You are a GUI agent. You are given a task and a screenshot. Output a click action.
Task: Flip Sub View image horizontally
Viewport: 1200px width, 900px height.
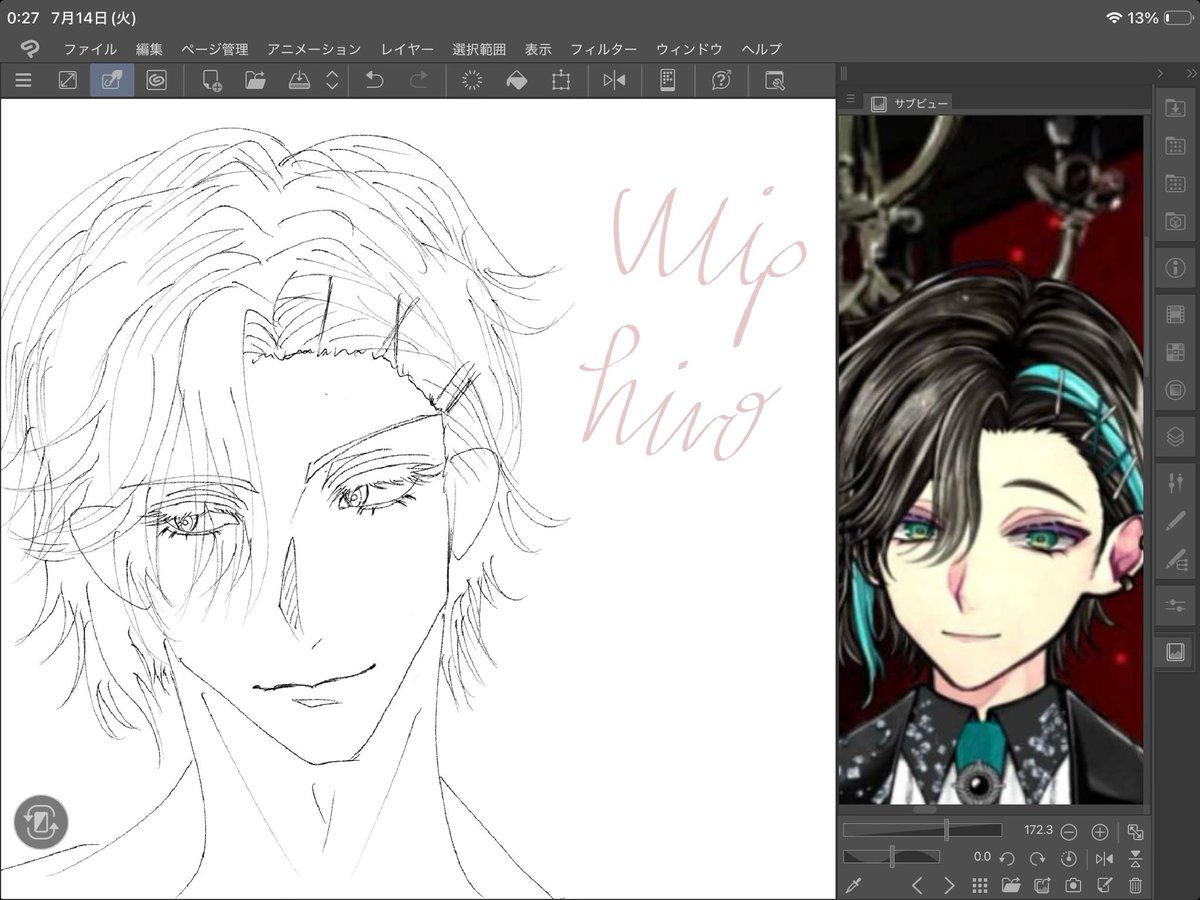(1104, 858)
